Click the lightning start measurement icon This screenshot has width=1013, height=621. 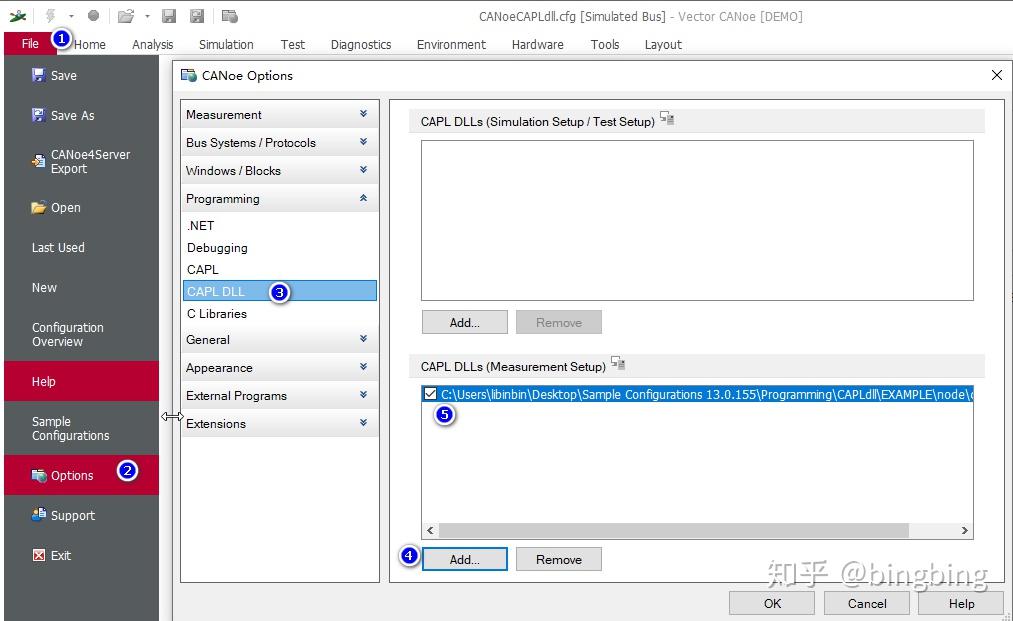(x=50, y=16)
